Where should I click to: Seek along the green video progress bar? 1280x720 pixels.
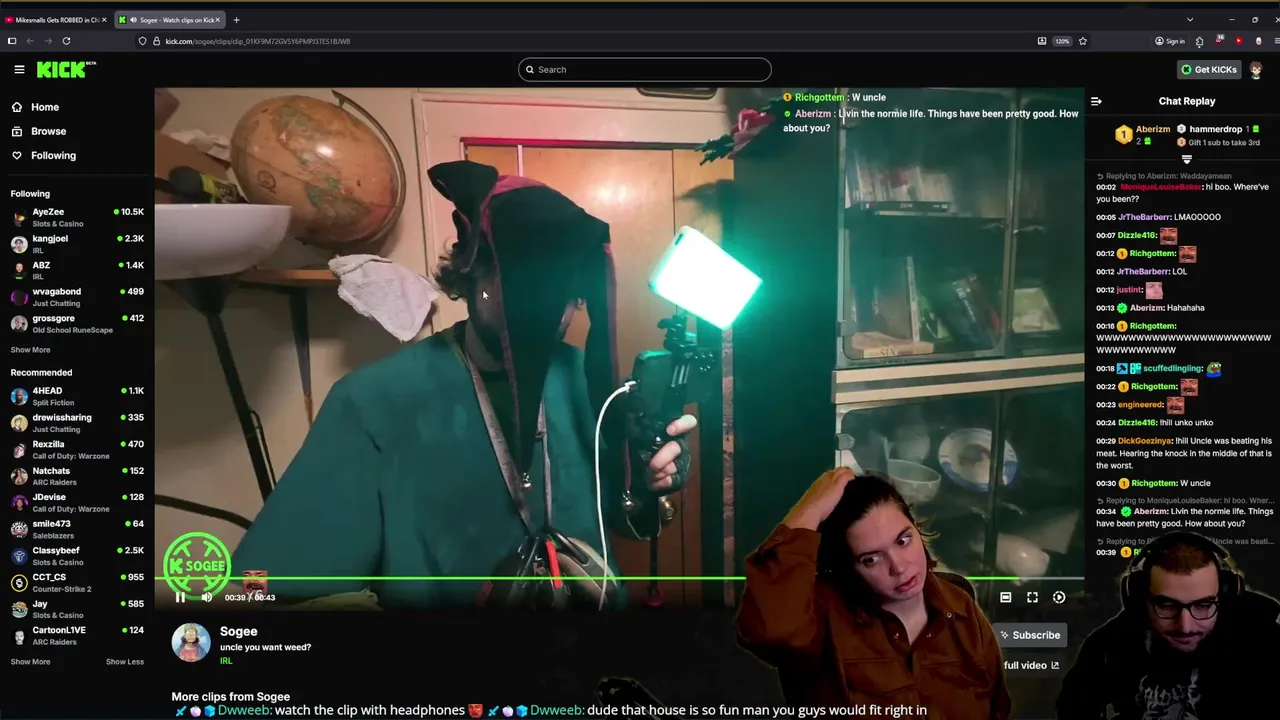click(x=619, y=578)
